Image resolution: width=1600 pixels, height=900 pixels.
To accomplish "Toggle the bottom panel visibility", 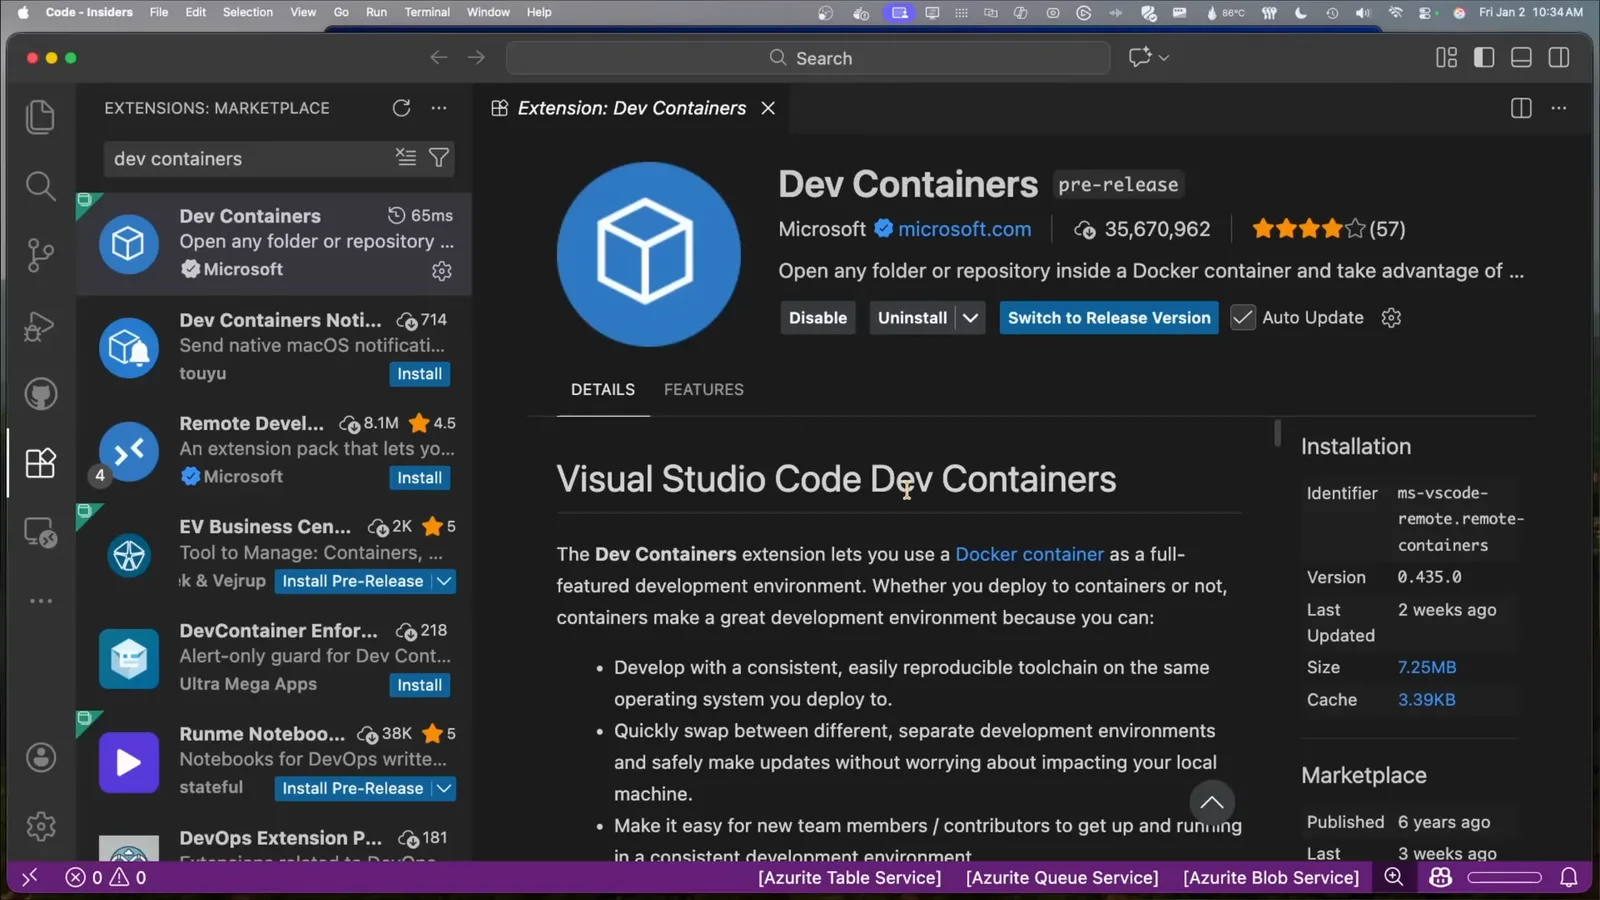I will pos(1521,58).
